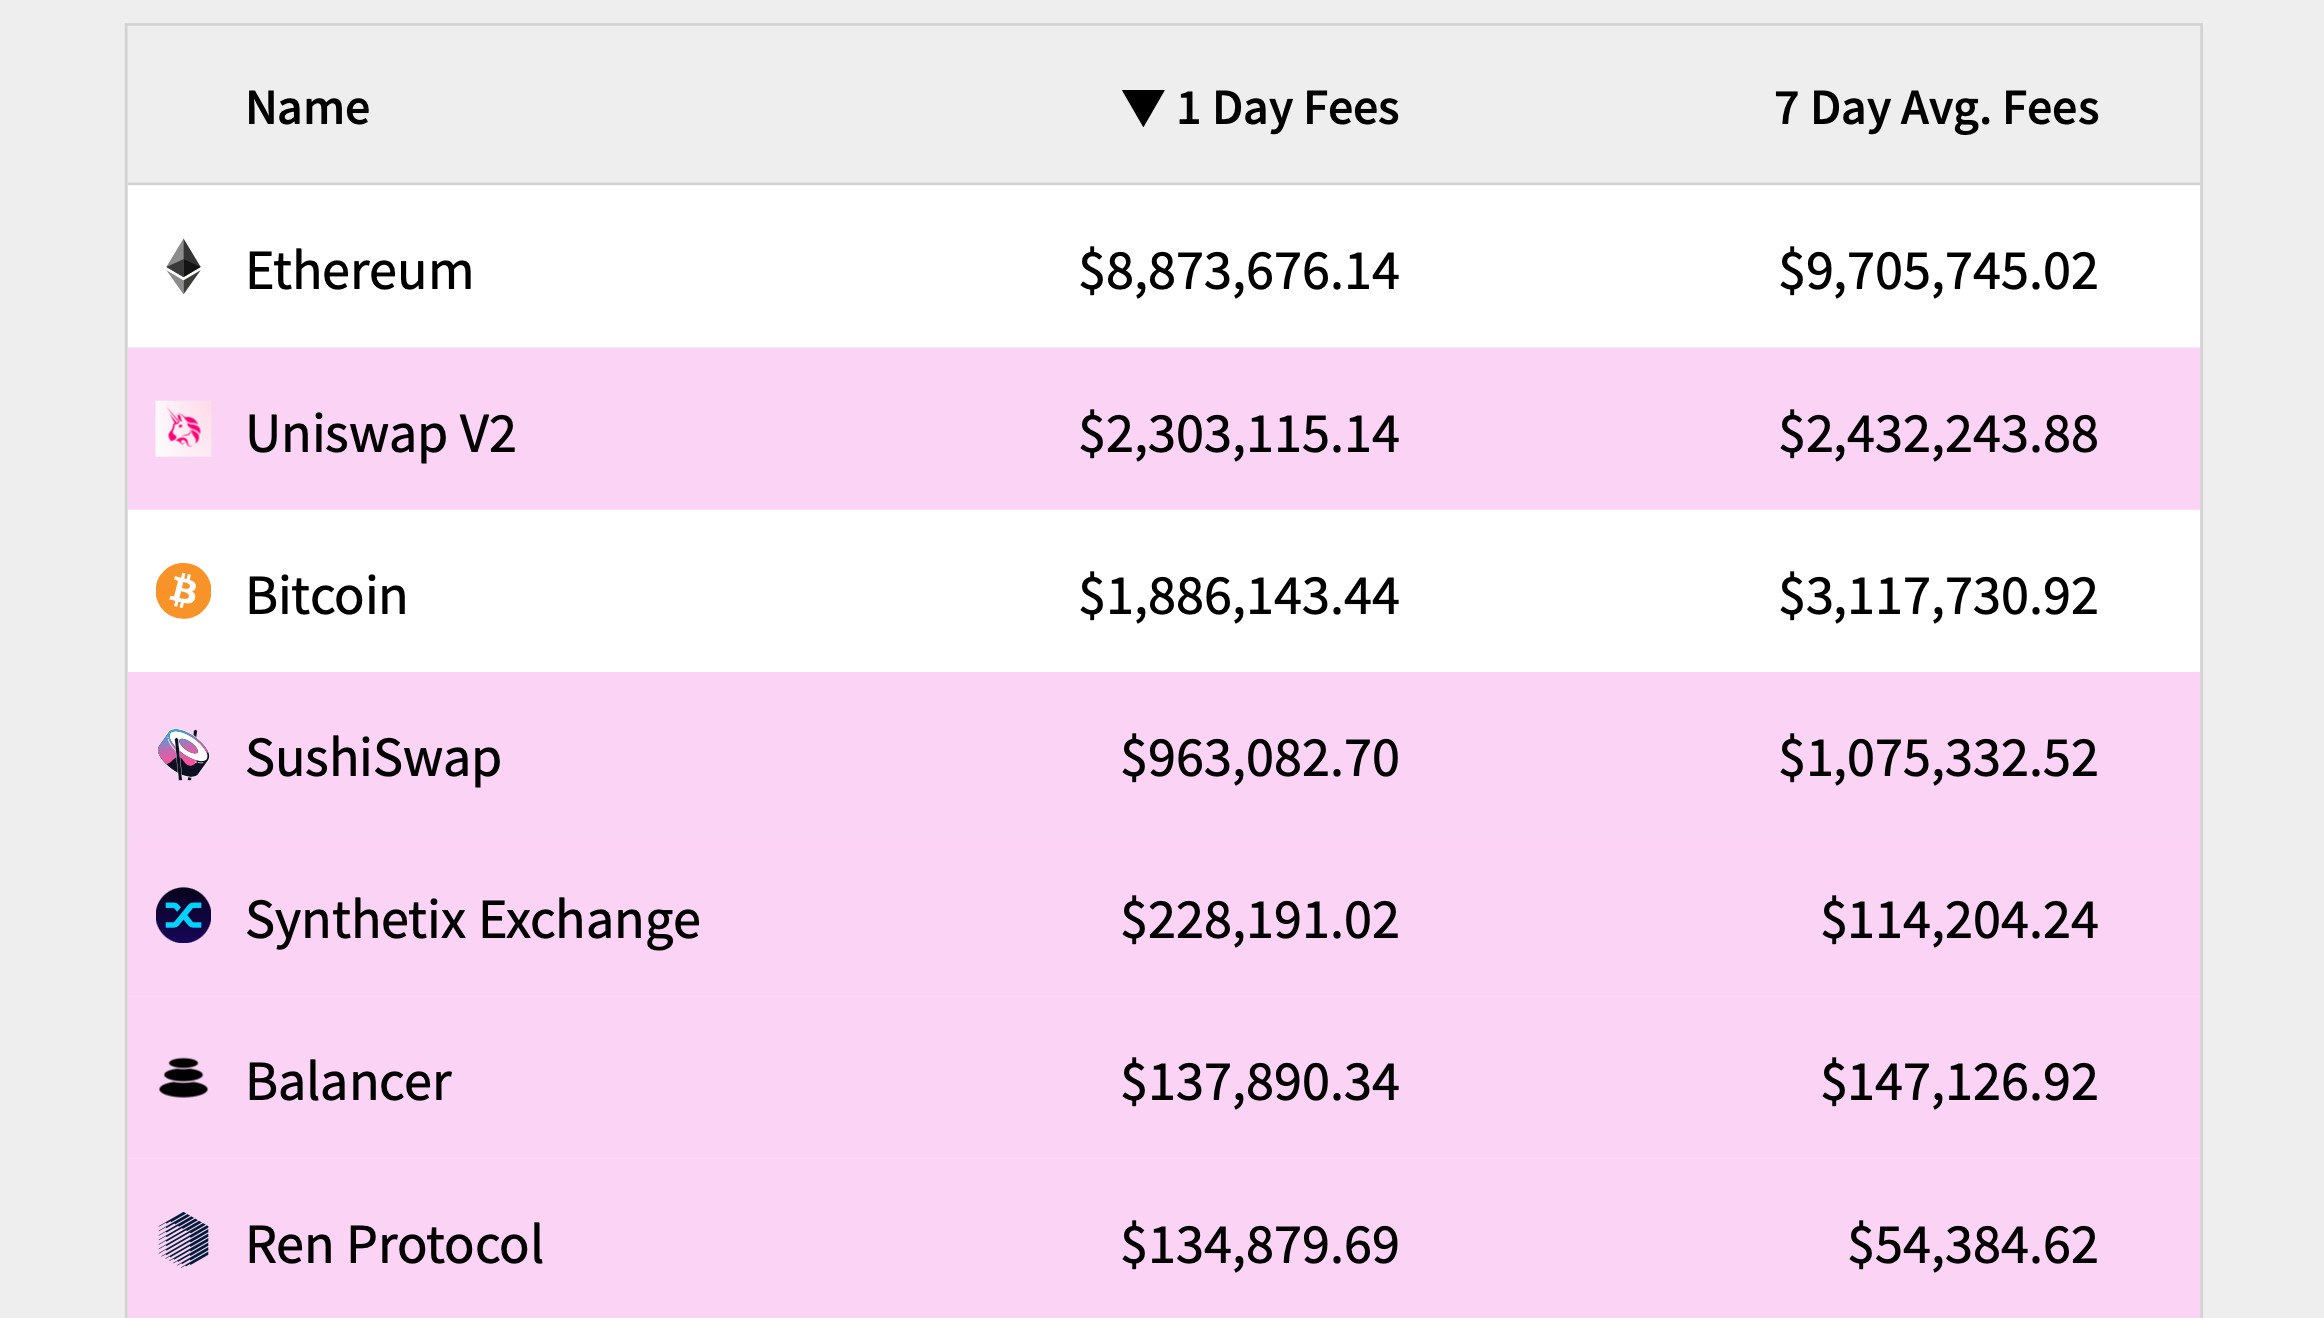Open the Balancer protocol name
Viewport: 2324px width, 1318px height.
click(349, 1082)
